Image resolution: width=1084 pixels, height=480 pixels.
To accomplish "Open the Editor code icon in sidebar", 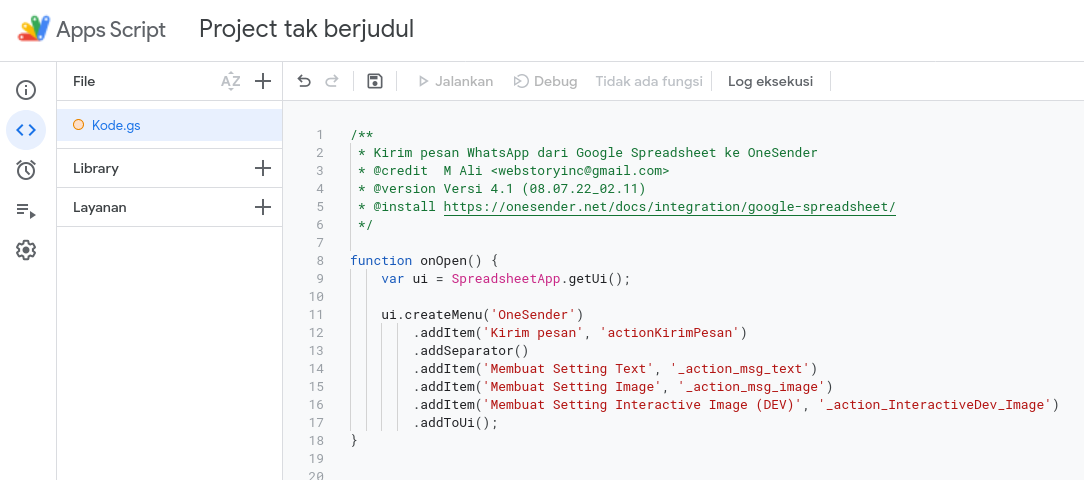I will tap(26, 130).
